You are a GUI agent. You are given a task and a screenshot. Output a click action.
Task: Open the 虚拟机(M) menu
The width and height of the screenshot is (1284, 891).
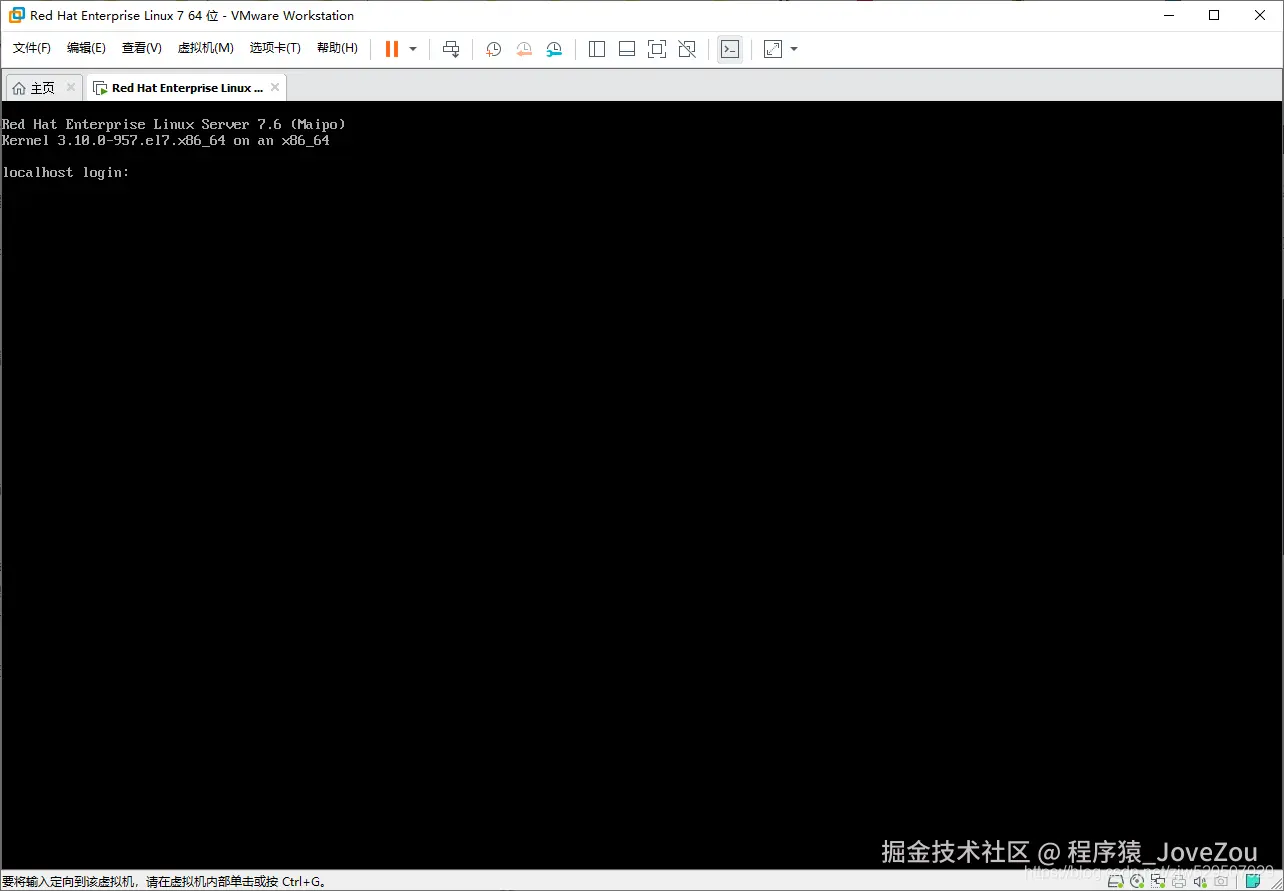(205, 48)
